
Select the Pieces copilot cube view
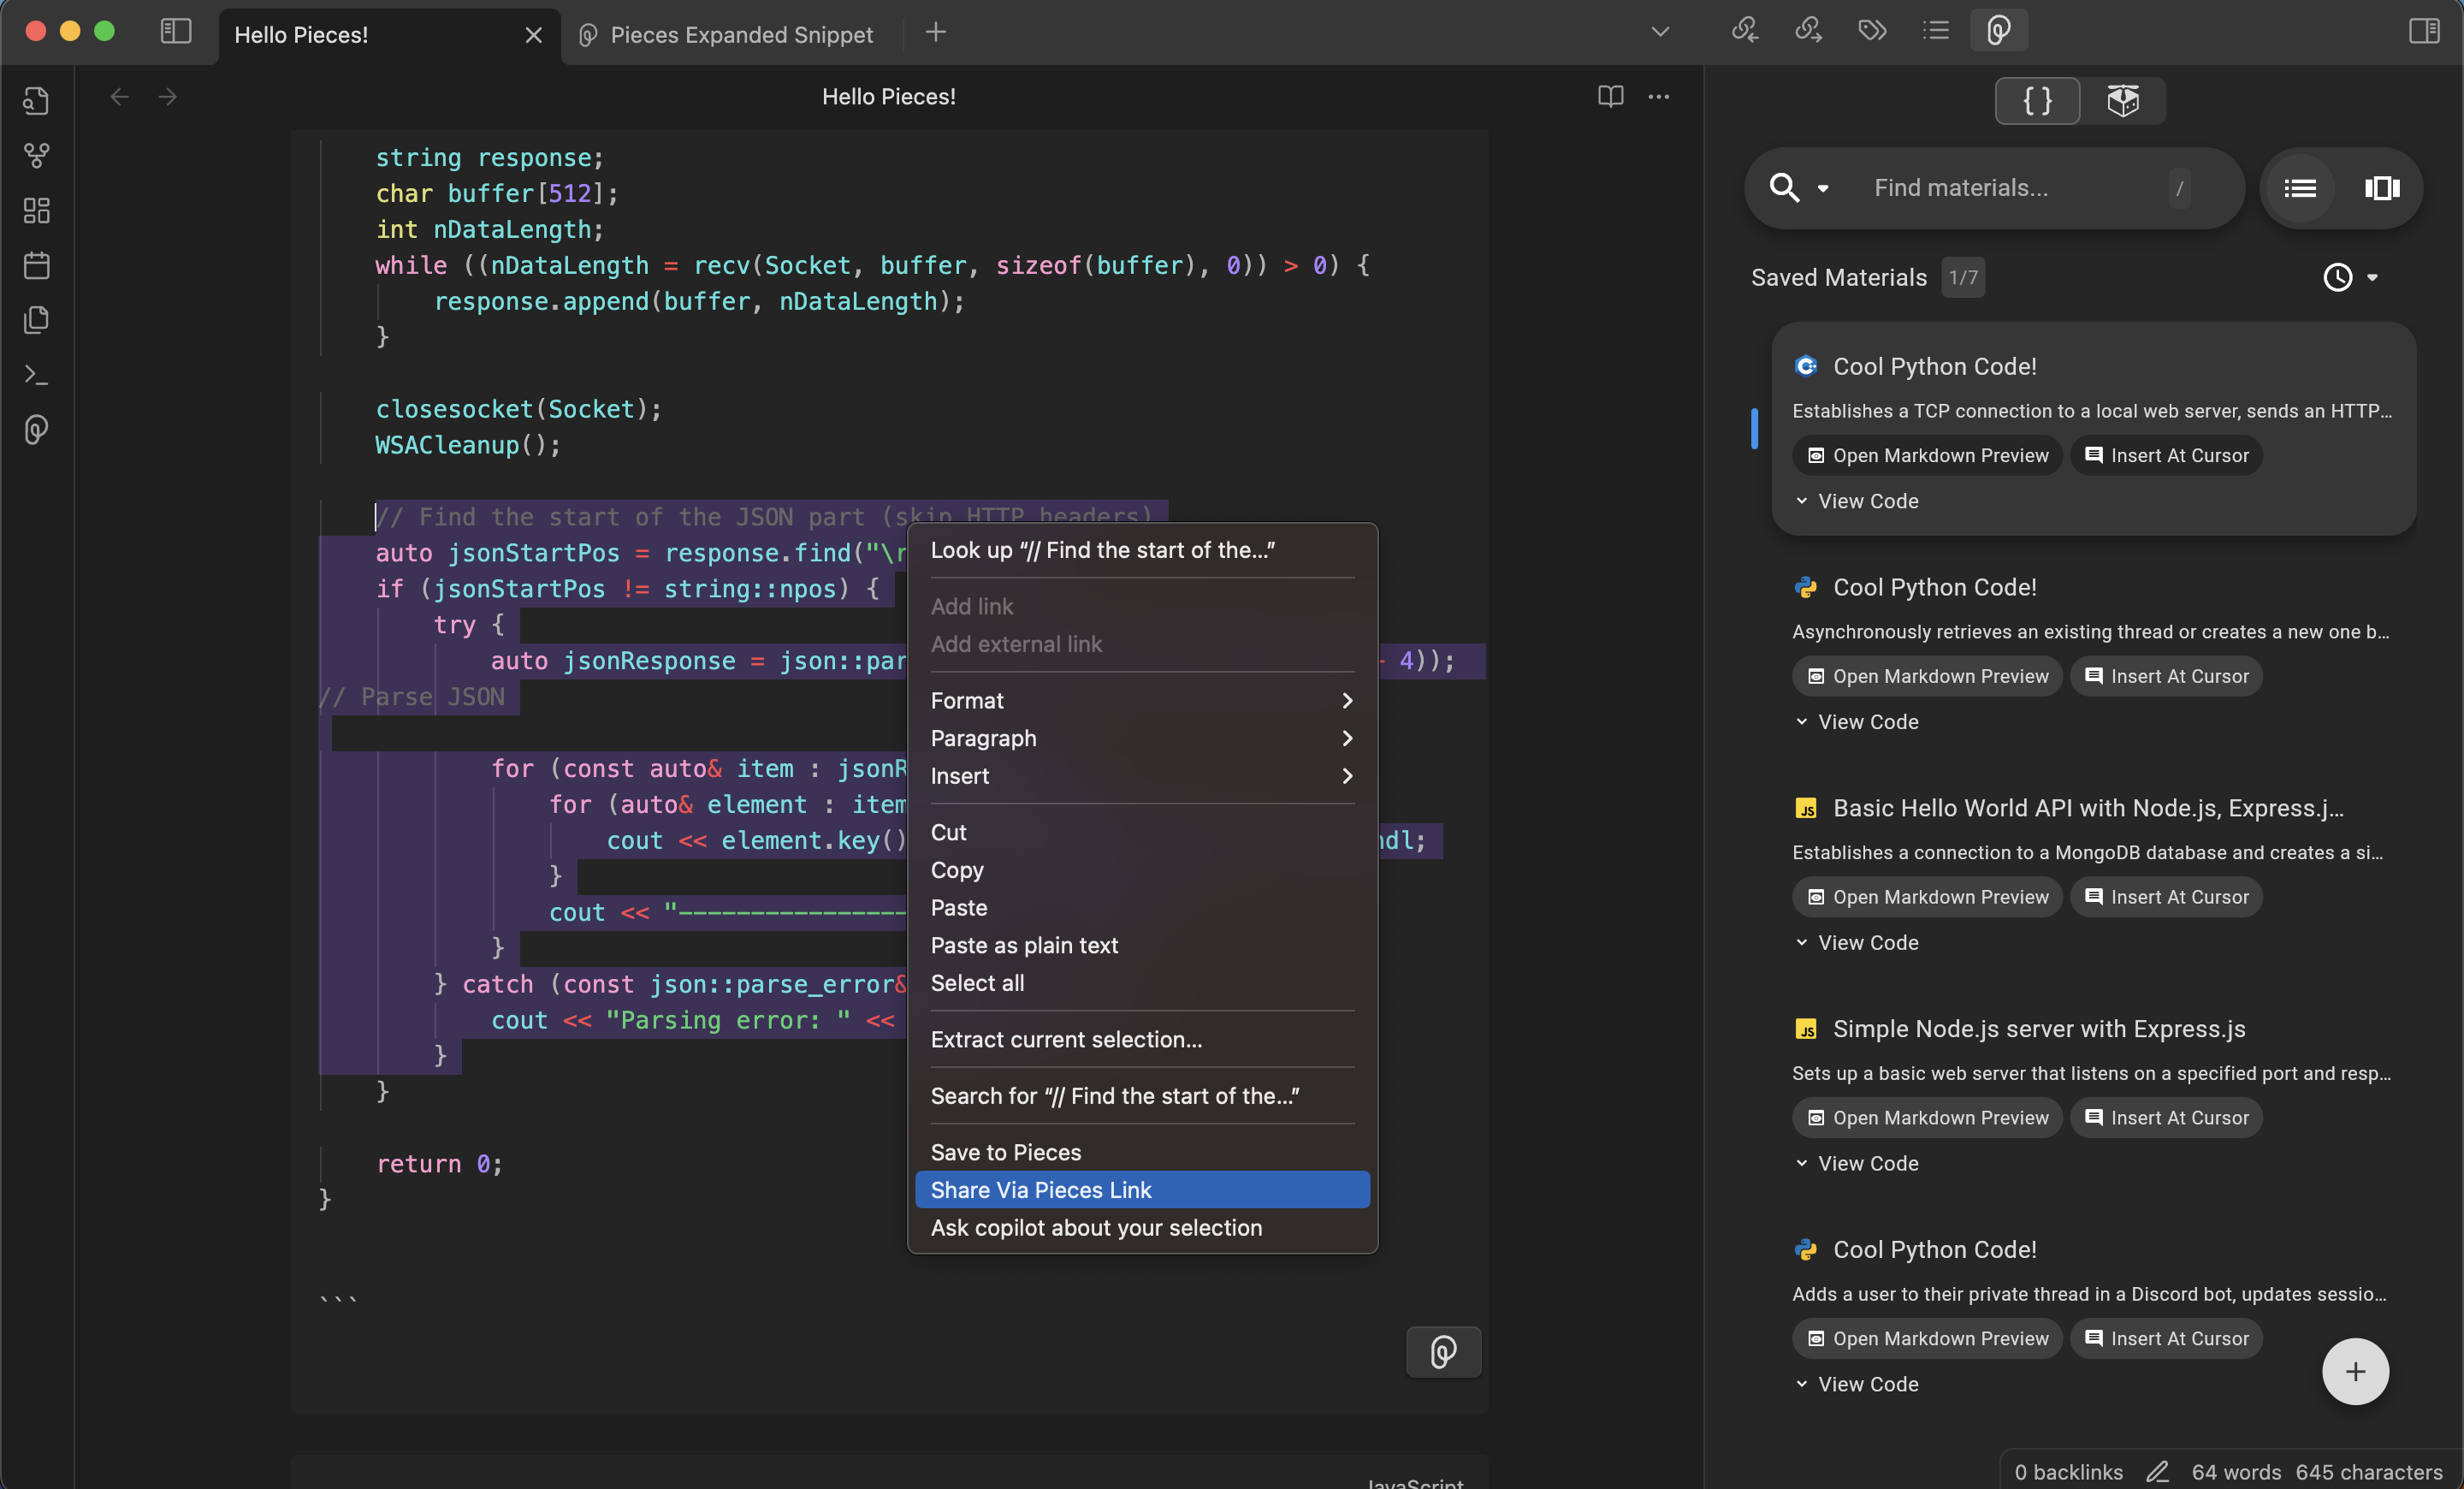pos(2123,100)
